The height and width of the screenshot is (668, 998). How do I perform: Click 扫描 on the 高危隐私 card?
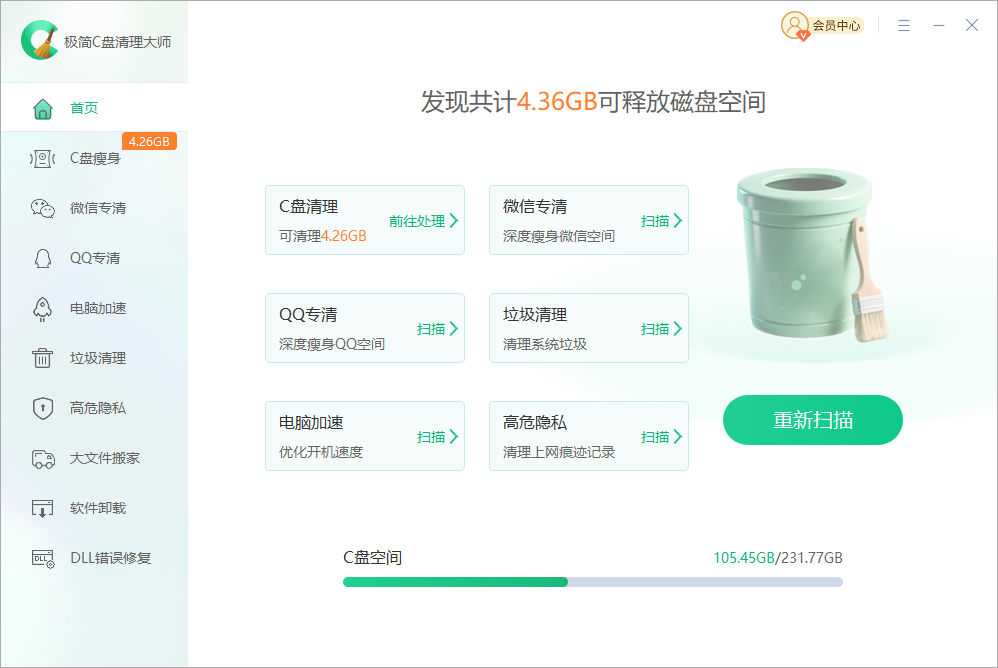[x=655, y=437]
